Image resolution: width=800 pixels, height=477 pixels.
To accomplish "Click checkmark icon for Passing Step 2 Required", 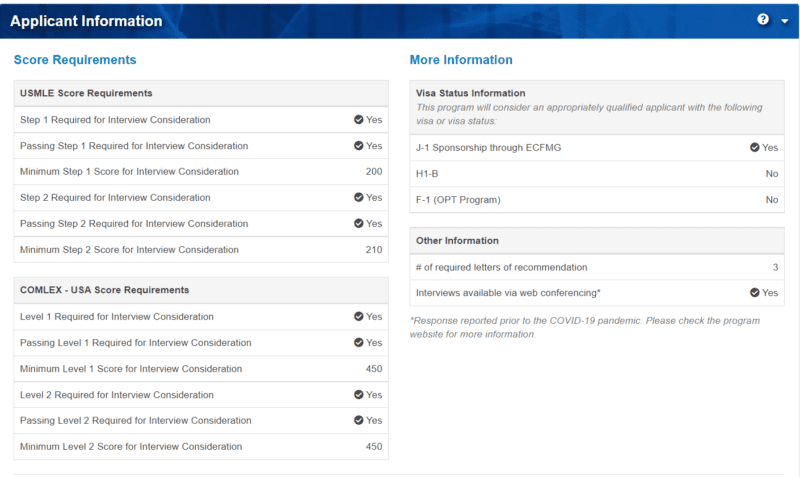I will click(358, 224).
